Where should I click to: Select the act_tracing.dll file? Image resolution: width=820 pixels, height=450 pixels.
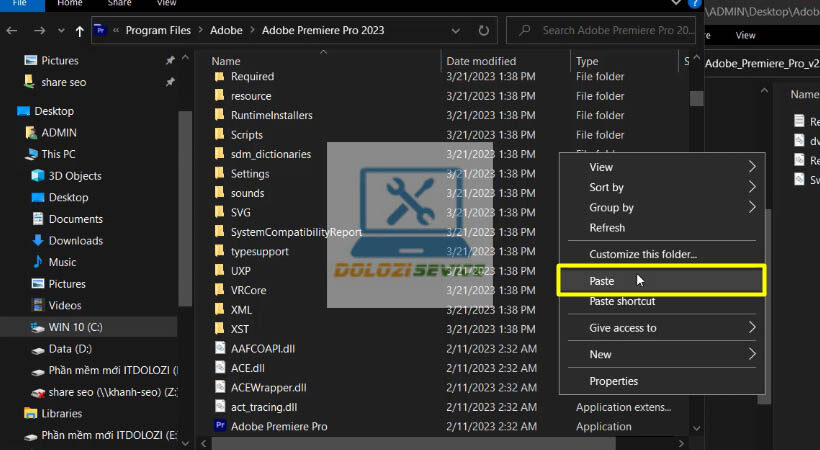264,407
